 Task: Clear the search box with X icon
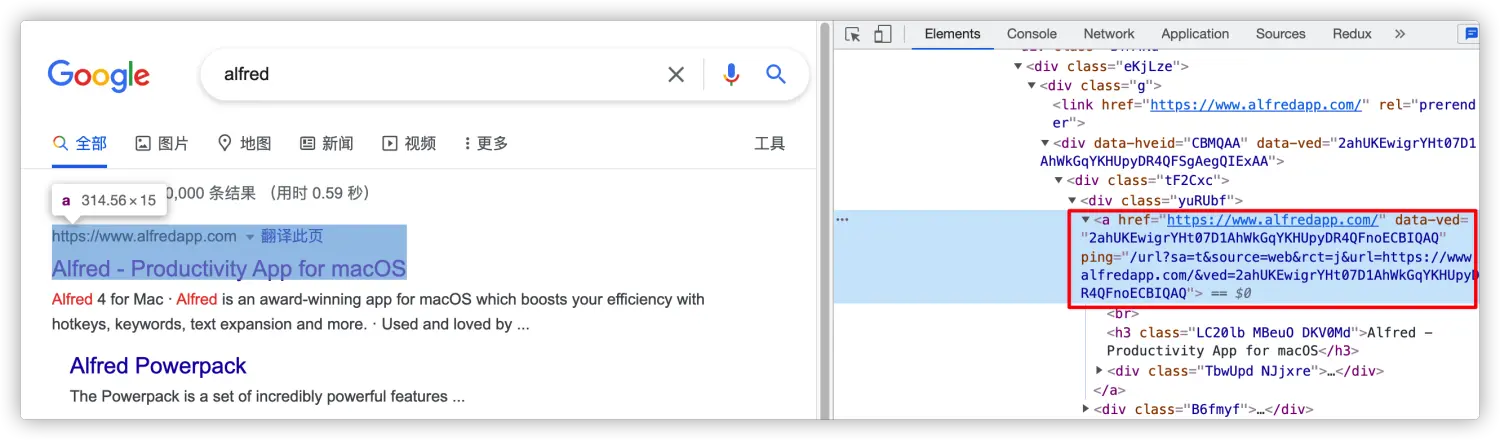click(x=676, y=74)
